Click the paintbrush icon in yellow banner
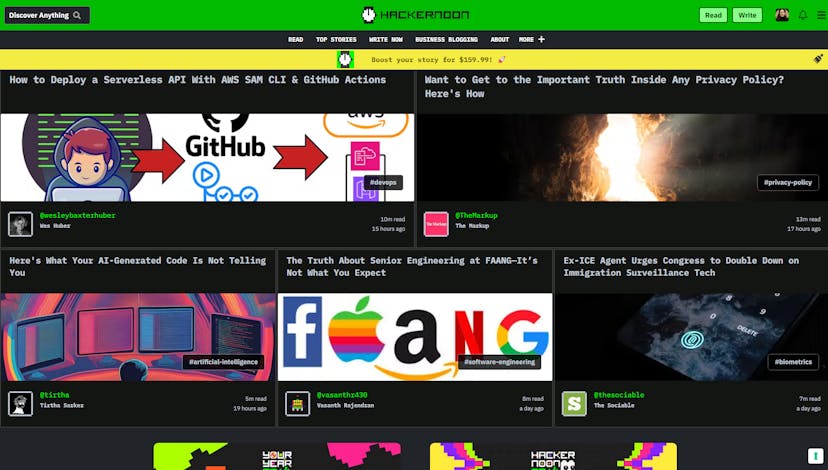The height and width of the screenshot is (470, 828). [818, 59]
